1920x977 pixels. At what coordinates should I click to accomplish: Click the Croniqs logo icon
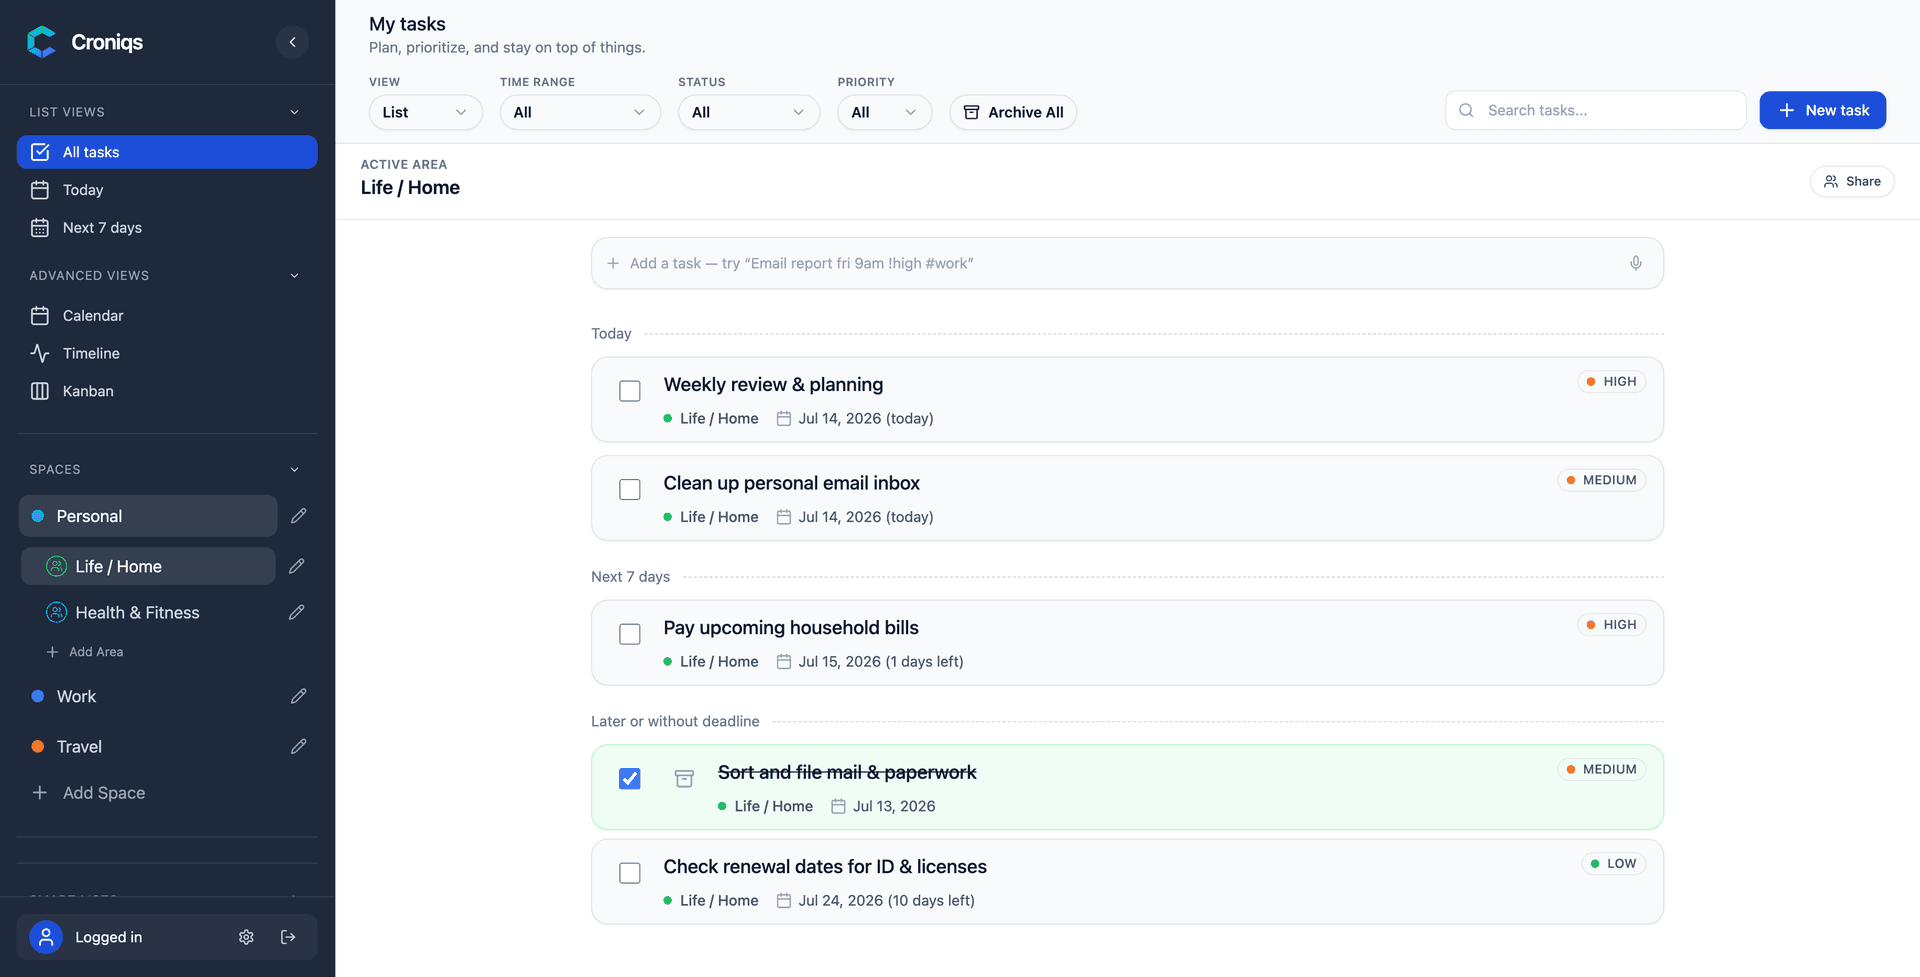click(x=42, y=42)
